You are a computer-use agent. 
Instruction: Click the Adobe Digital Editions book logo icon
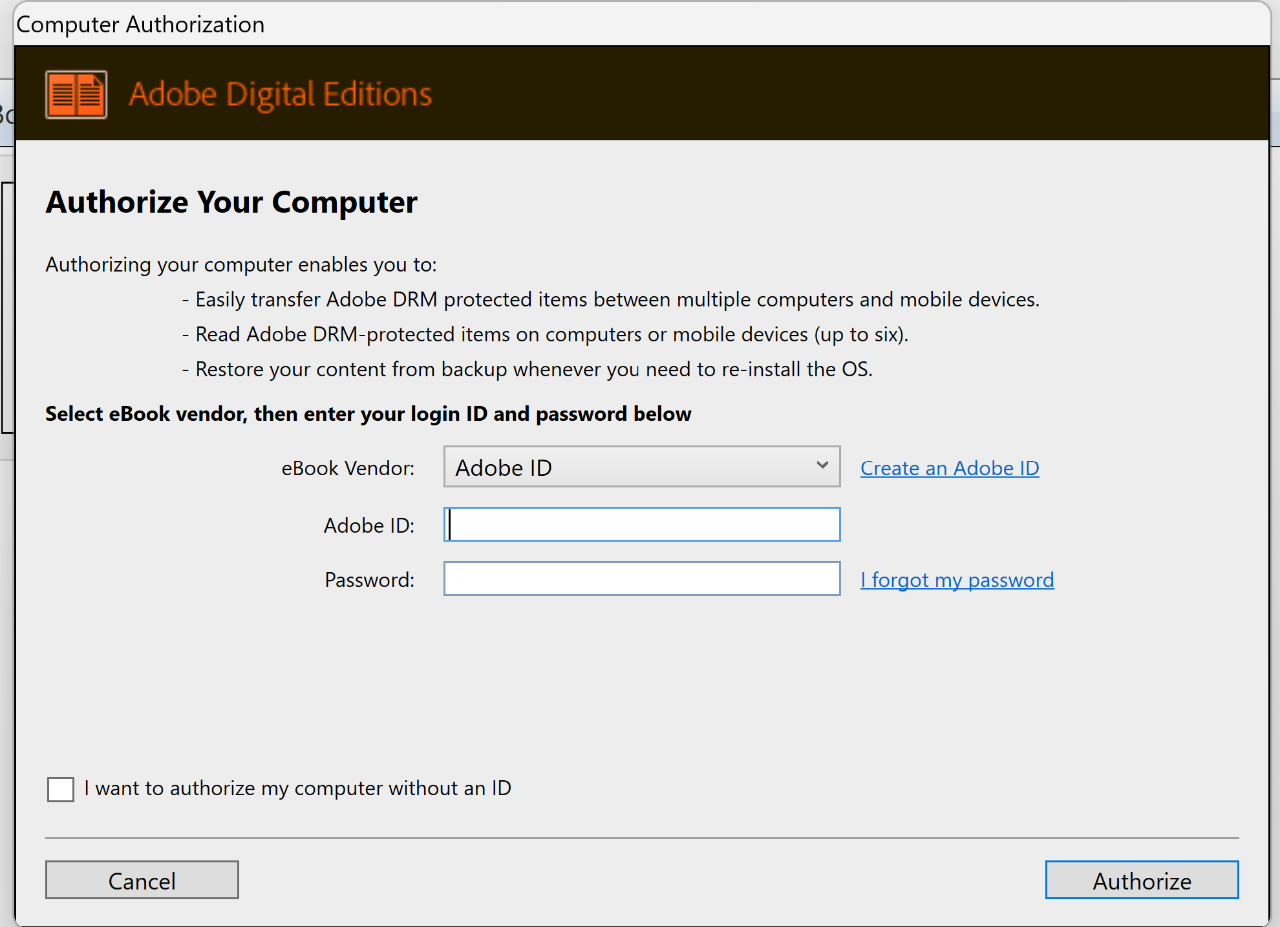click(x=76, y=95)
